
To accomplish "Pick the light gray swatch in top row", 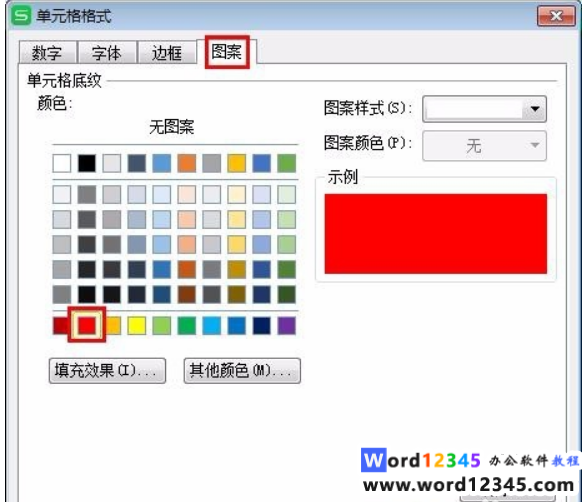I will (112, 163).
